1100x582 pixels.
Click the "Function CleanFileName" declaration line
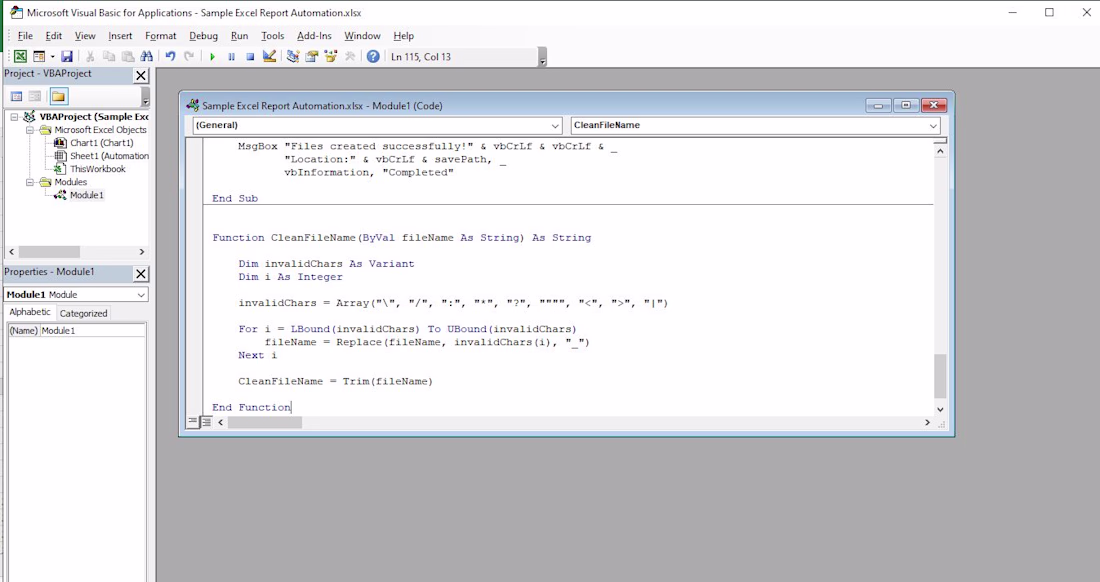tap(401, 238)
